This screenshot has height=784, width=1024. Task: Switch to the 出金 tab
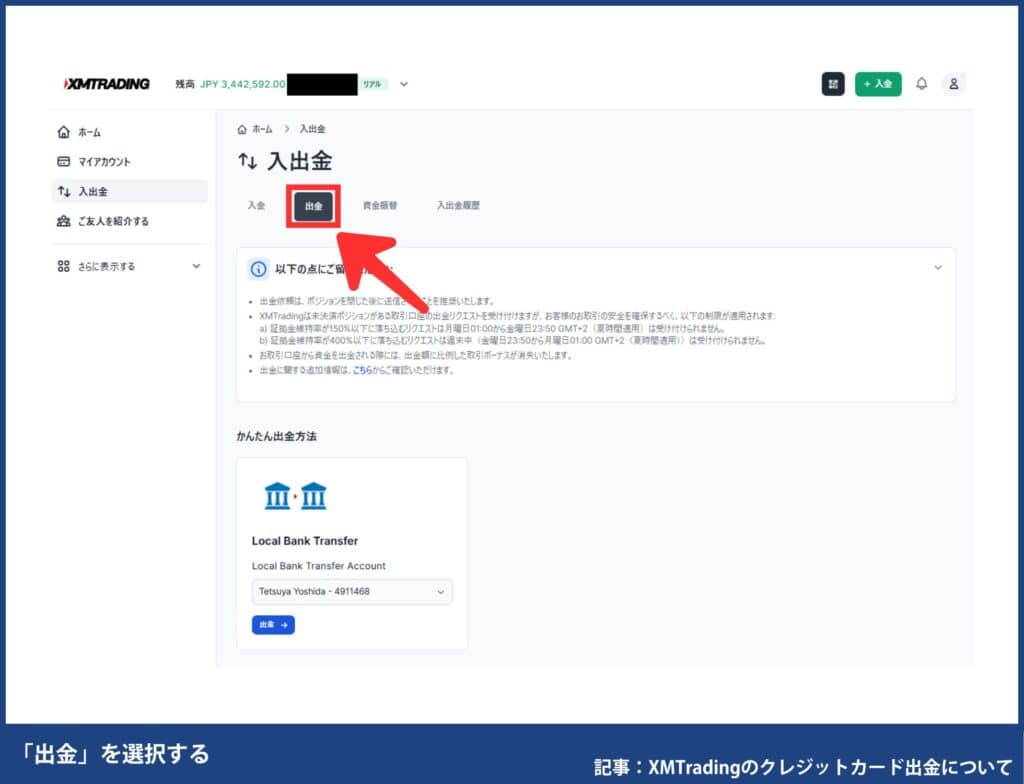(x=313, y=206)
